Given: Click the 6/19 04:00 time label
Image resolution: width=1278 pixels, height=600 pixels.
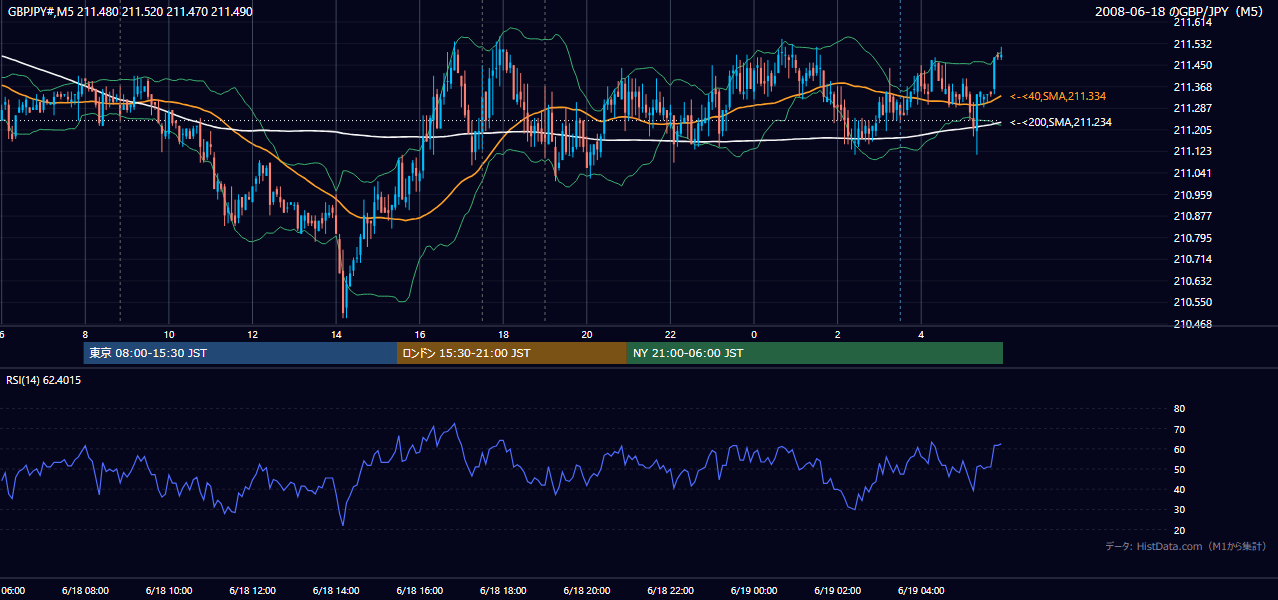Looking at the screenshot, I should coord(921,591).
